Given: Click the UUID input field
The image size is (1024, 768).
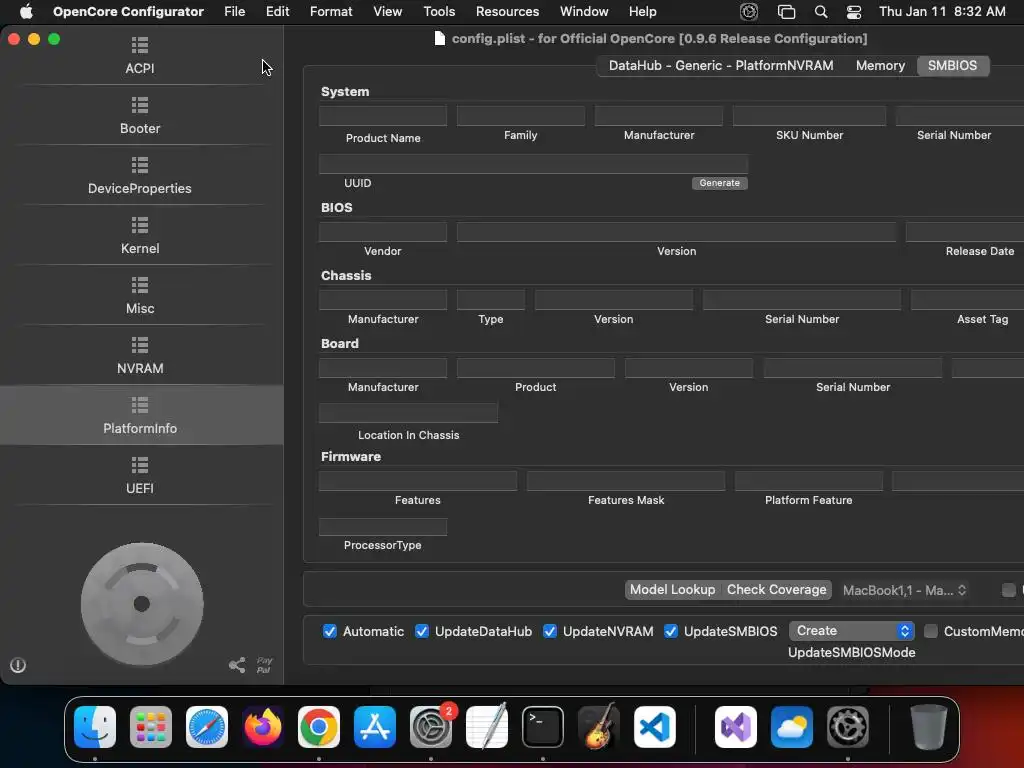Looking at the screenshot, I should pos(534,164).
